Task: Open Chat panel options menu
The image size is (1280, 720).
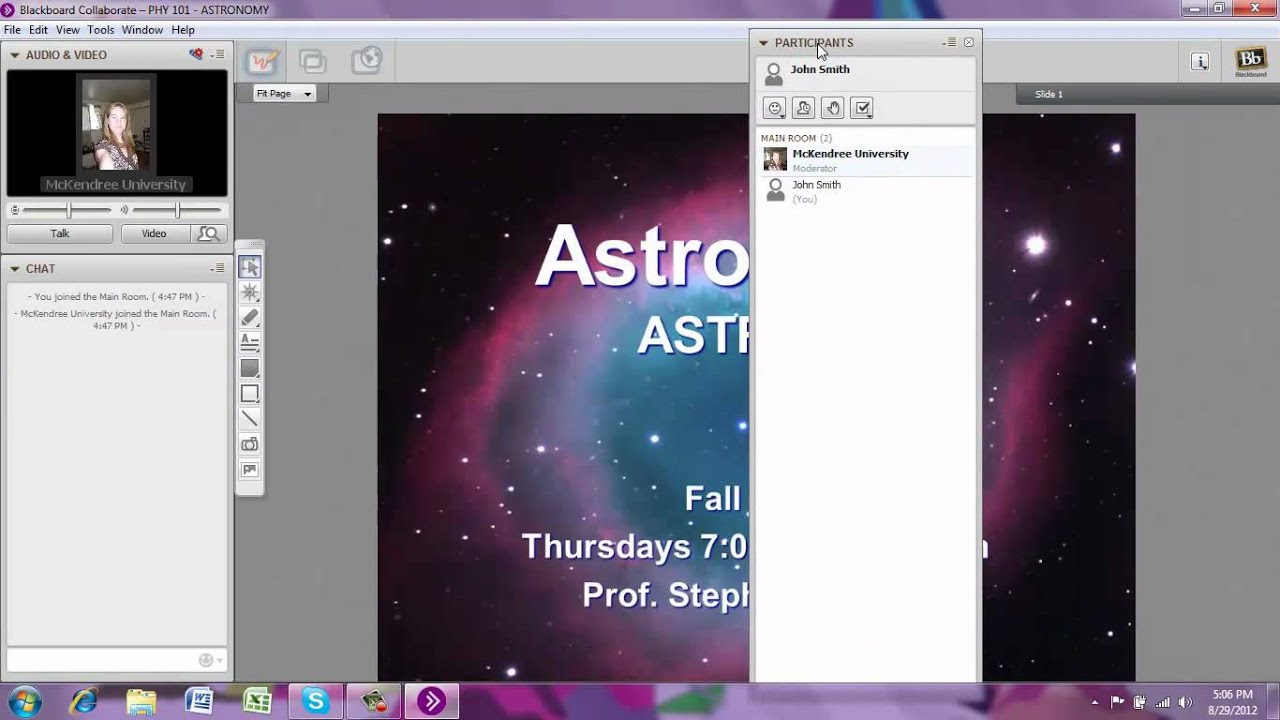Action: click(x=219, y=269)
